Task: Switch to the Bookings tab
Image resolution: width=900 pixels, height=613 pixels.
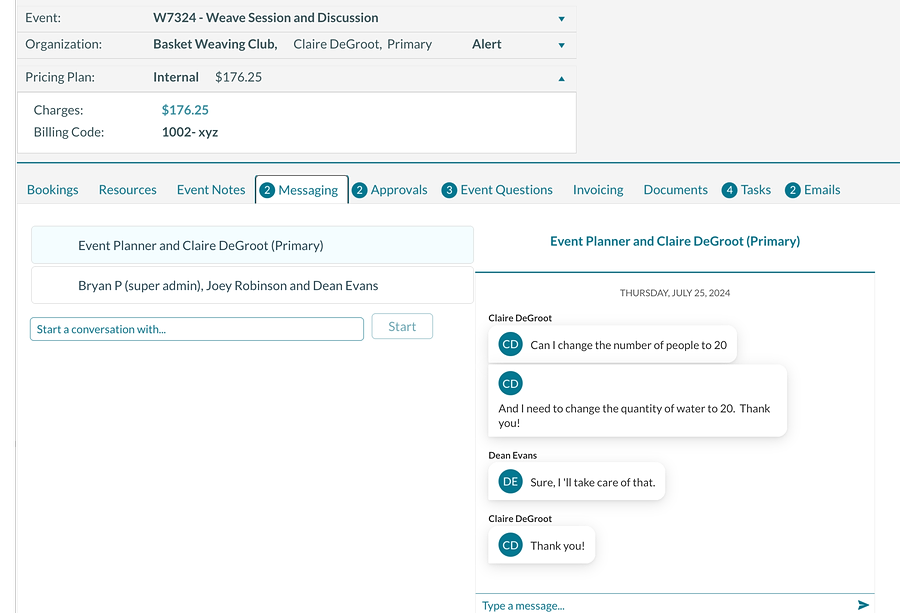Action: (52, 189)
